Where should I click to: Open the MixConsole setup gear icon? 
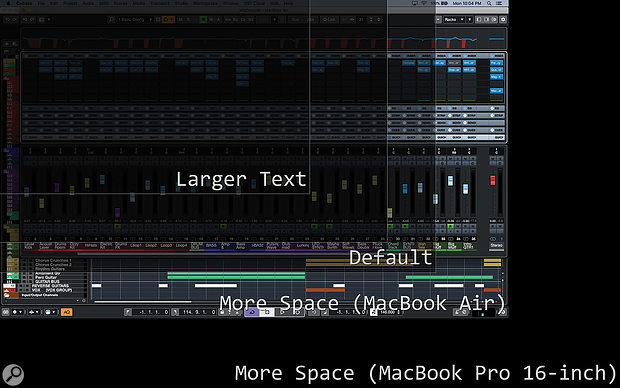(503, 19)
